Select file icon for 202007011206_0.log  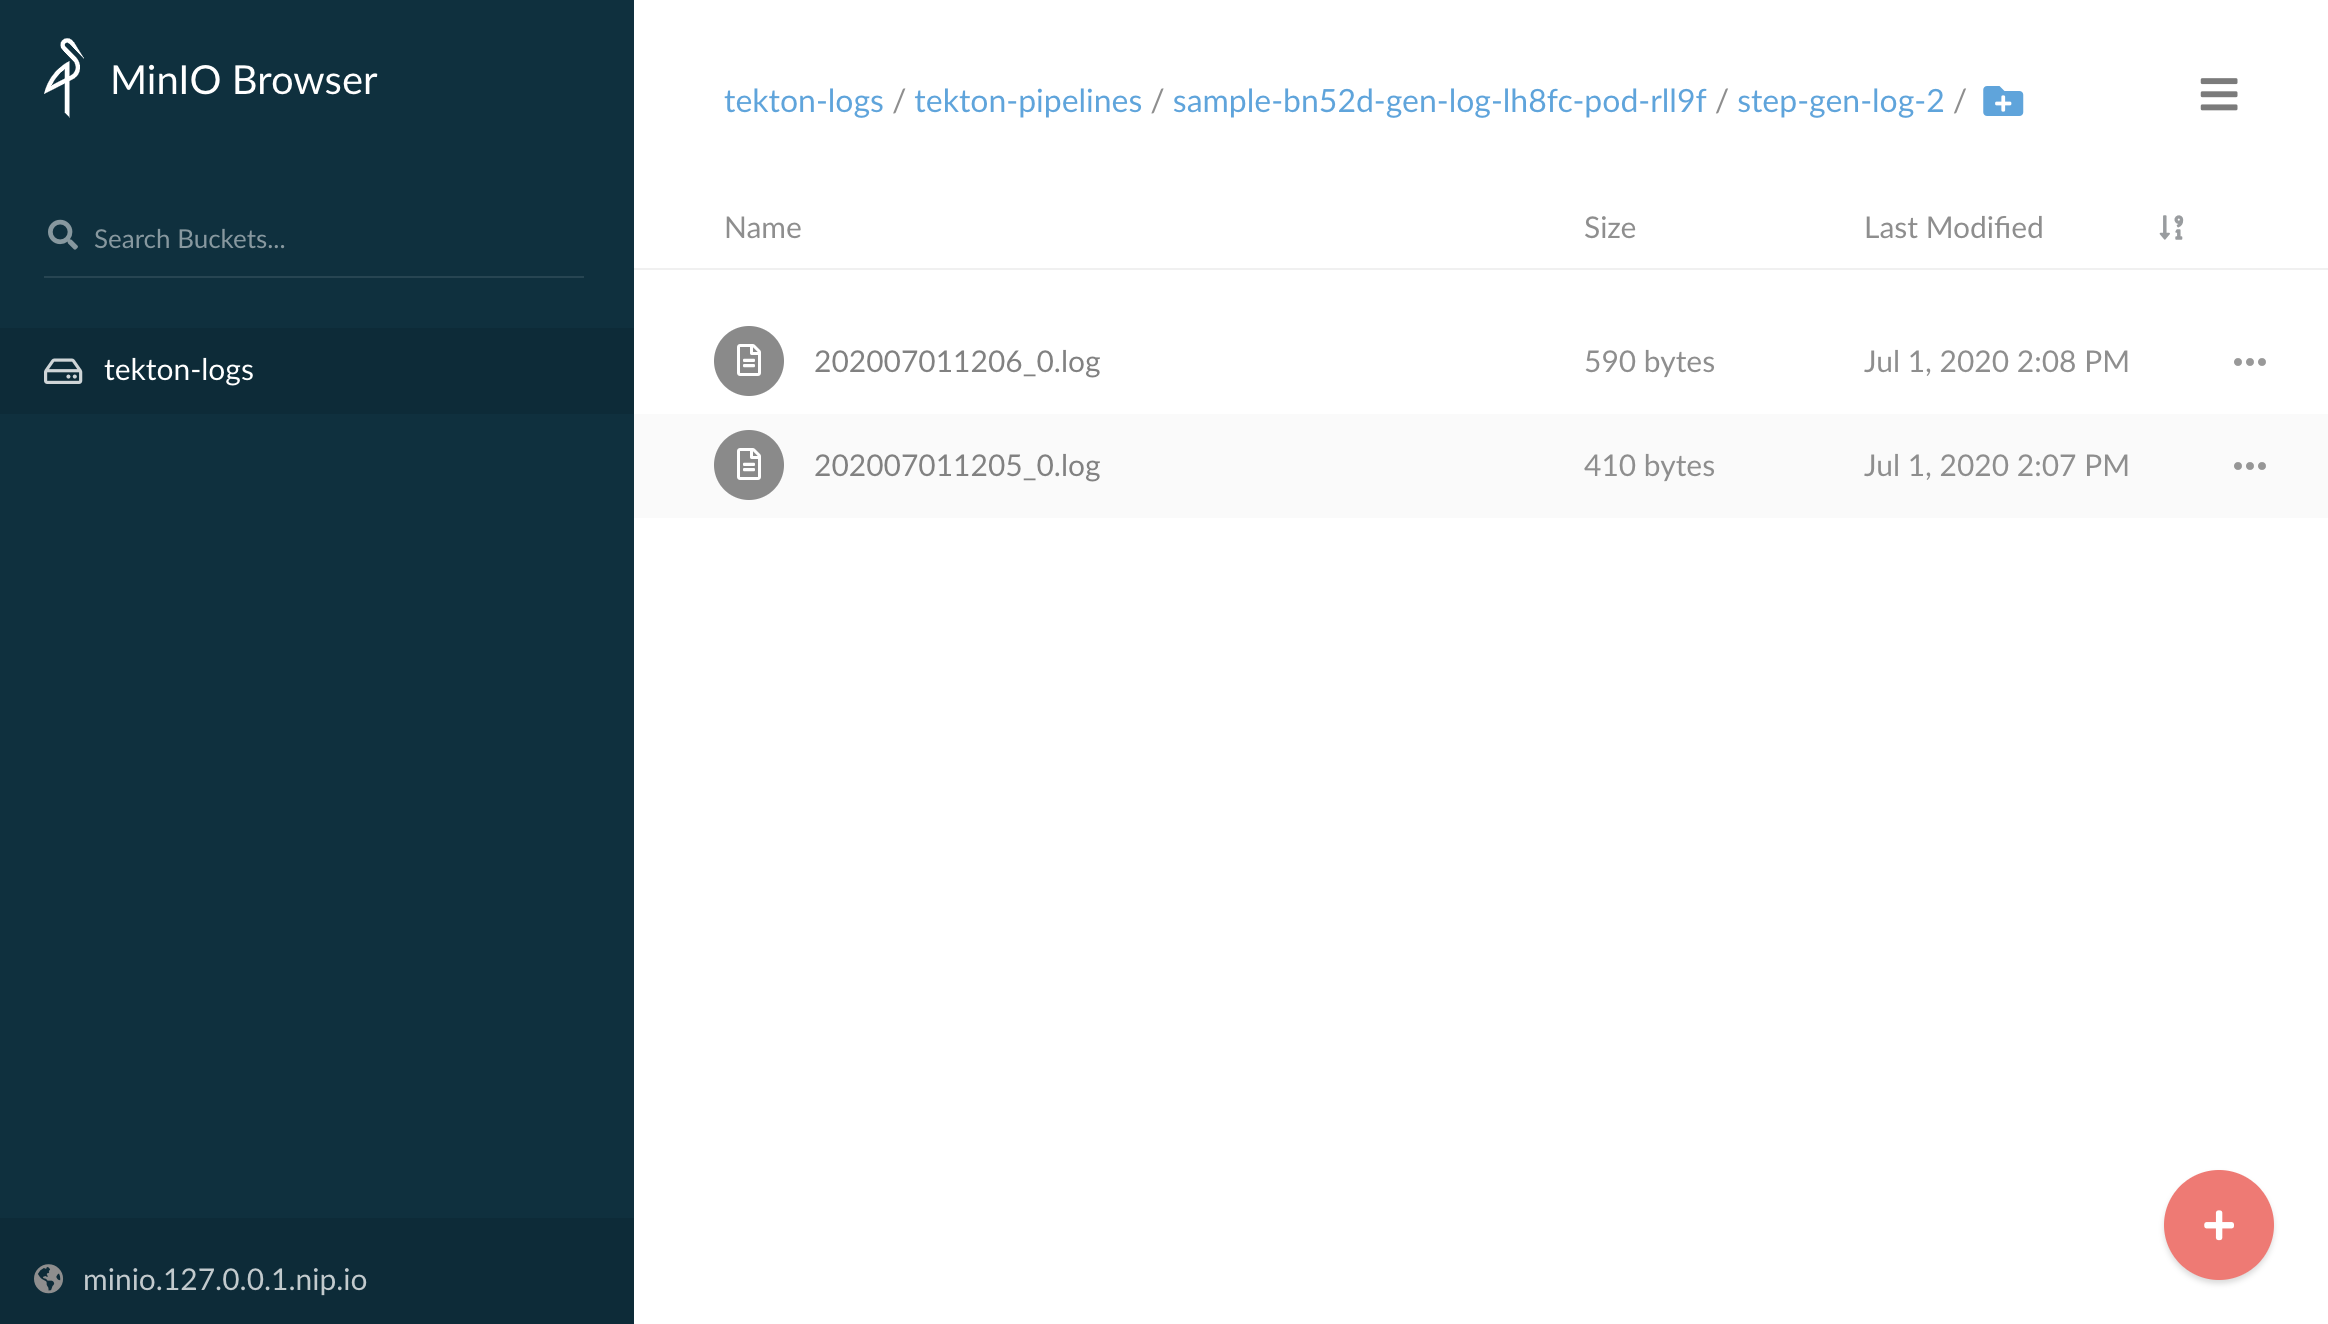click(x=749, y=361)
